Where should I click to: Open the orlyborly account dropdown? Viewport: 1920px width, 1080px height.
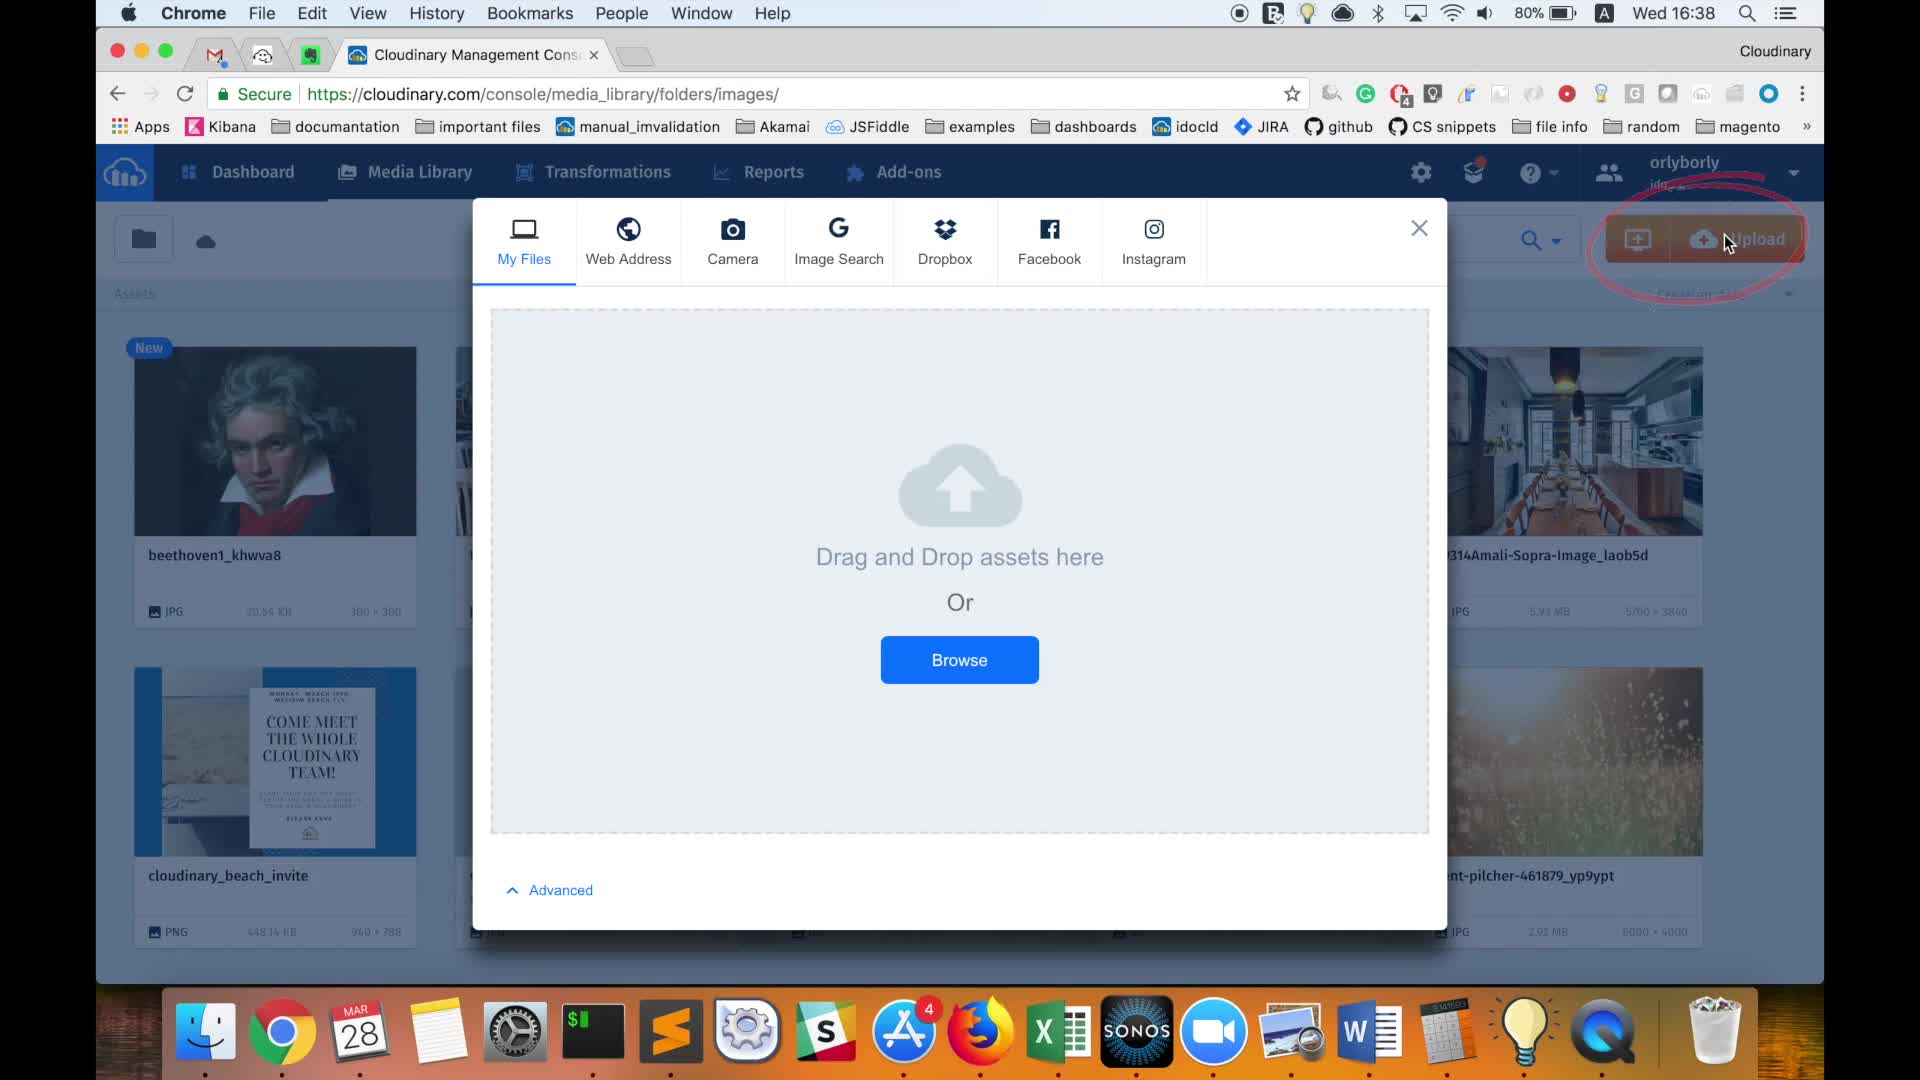(x=1793, y=173)
